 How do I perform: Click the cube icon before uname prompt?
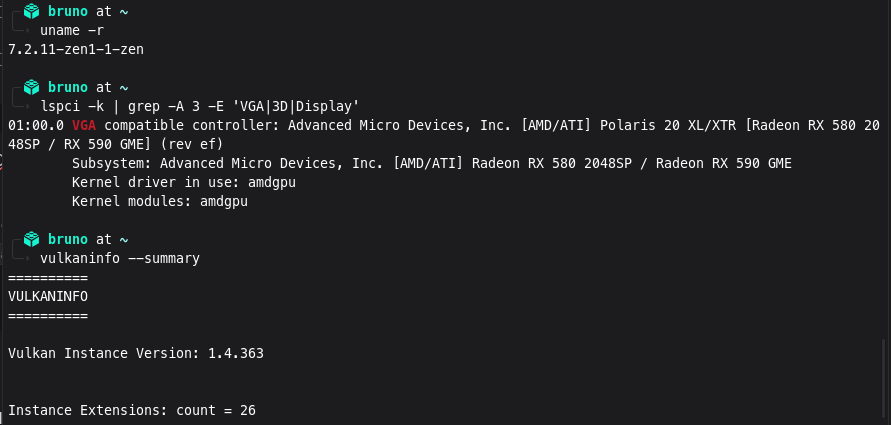pos(31,11)
